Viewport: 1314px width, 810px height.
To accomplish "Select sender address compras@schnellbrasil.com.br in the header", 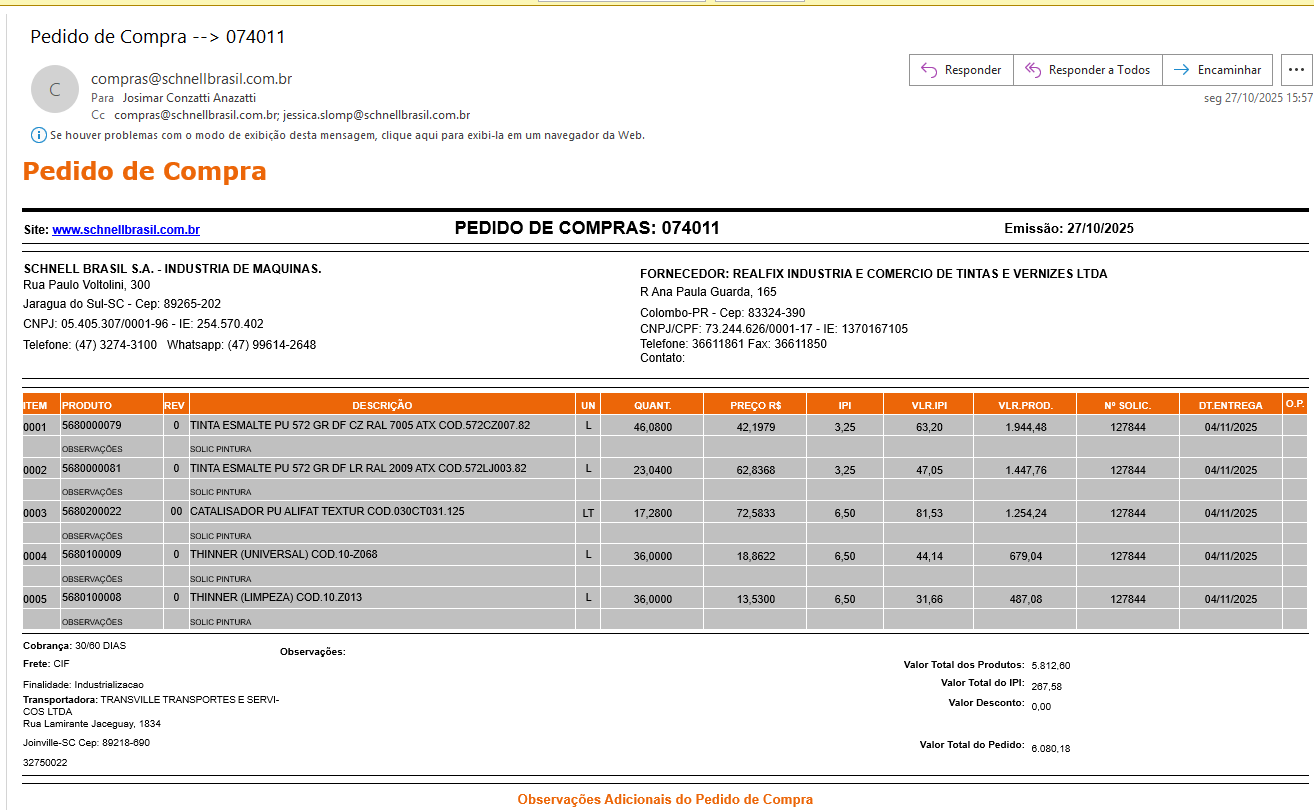I will 191,79.
